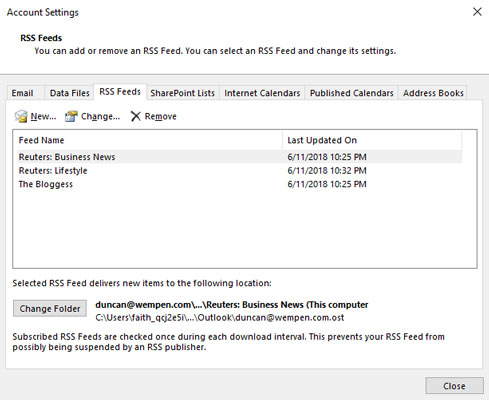Click the Close button at bottom
The height and width of the screenshot is (400, 489).
point(454,386)
